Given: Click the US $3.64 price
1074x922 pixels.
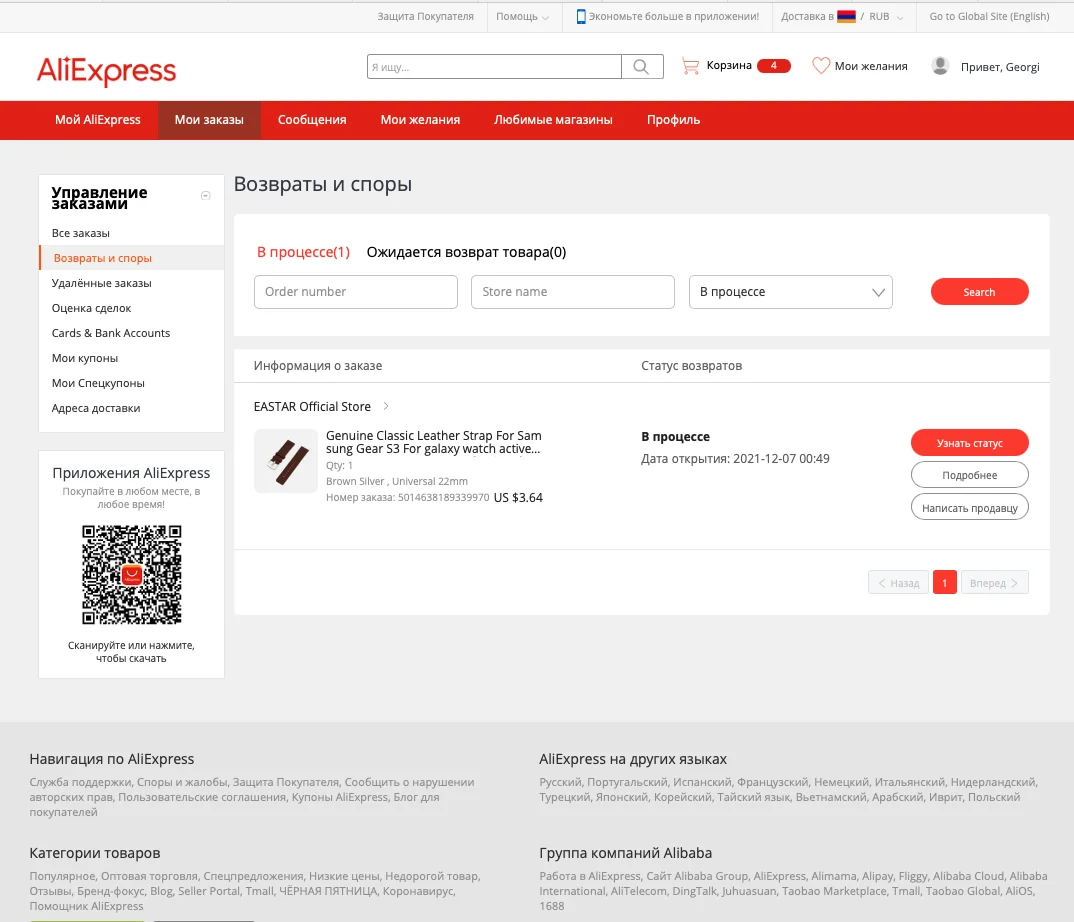Looking at the screenshot, I should [518, 497].
